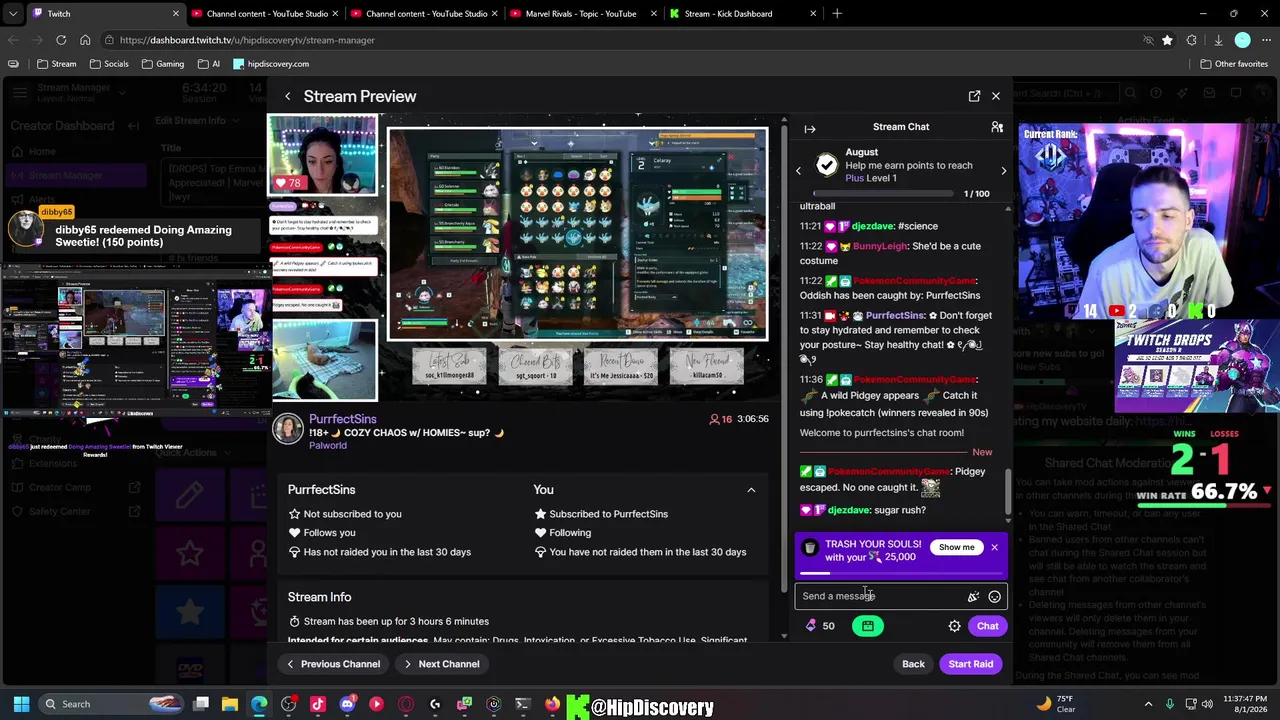Click Show me on the reward banner

pyautogui.click(x=956, y=547)
